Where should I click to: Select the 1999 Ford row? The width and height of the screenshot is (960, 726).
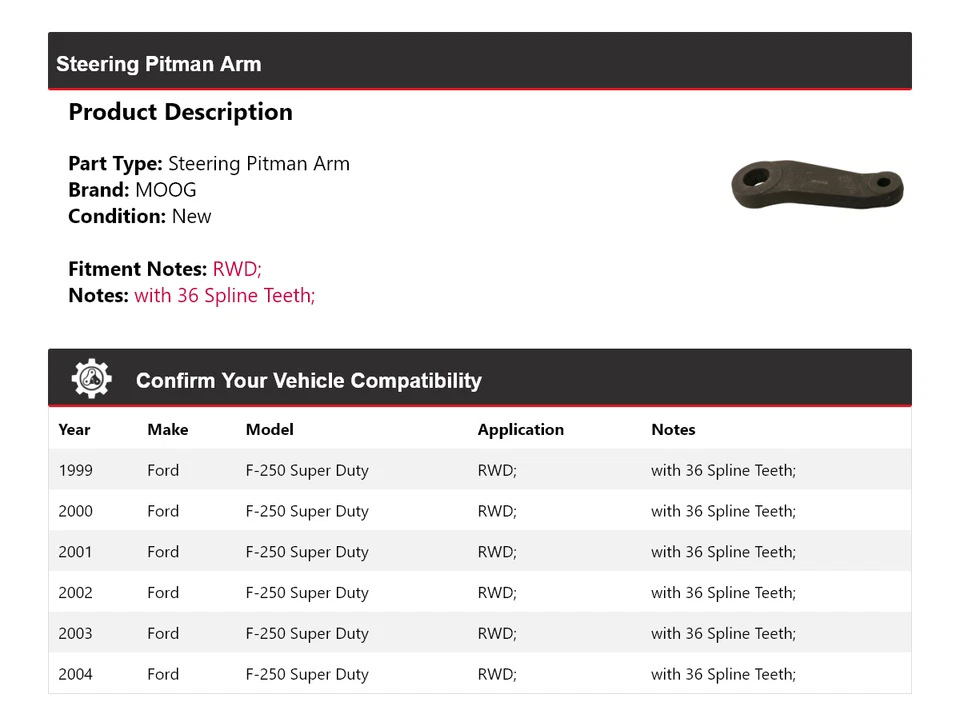click(x=163, y=470)
